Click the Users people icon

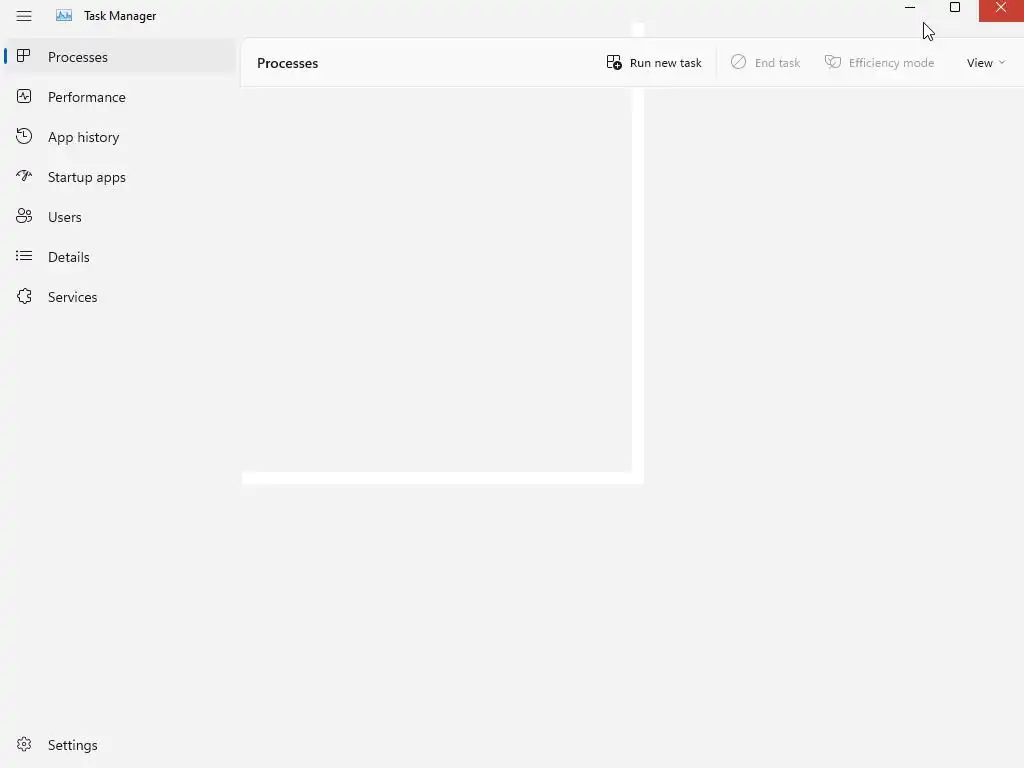pyautogui.click(x=24, y=216)
